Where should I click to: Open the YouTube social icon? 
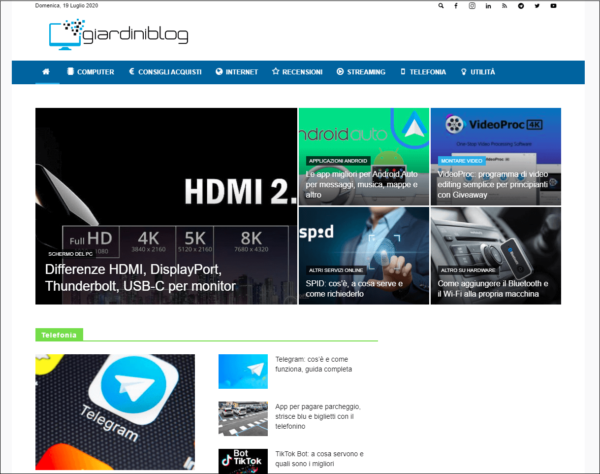point(553,6)
